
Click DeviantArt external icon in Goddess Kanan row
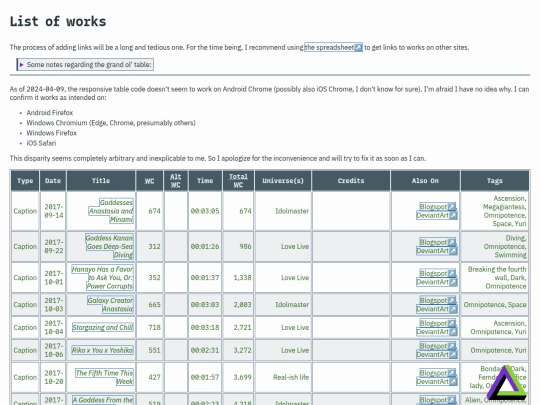click(x=453, y=251)
